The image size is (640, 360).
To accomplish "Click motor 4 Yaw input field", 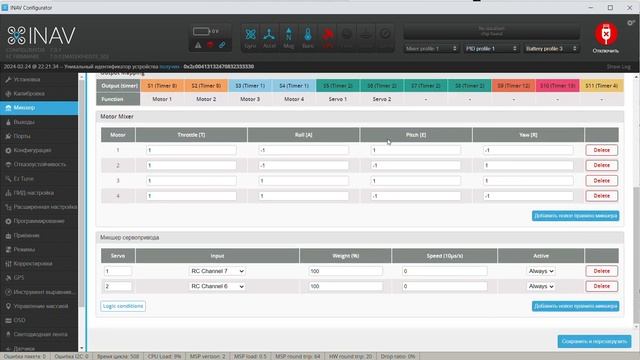I will tap(528, 196).
